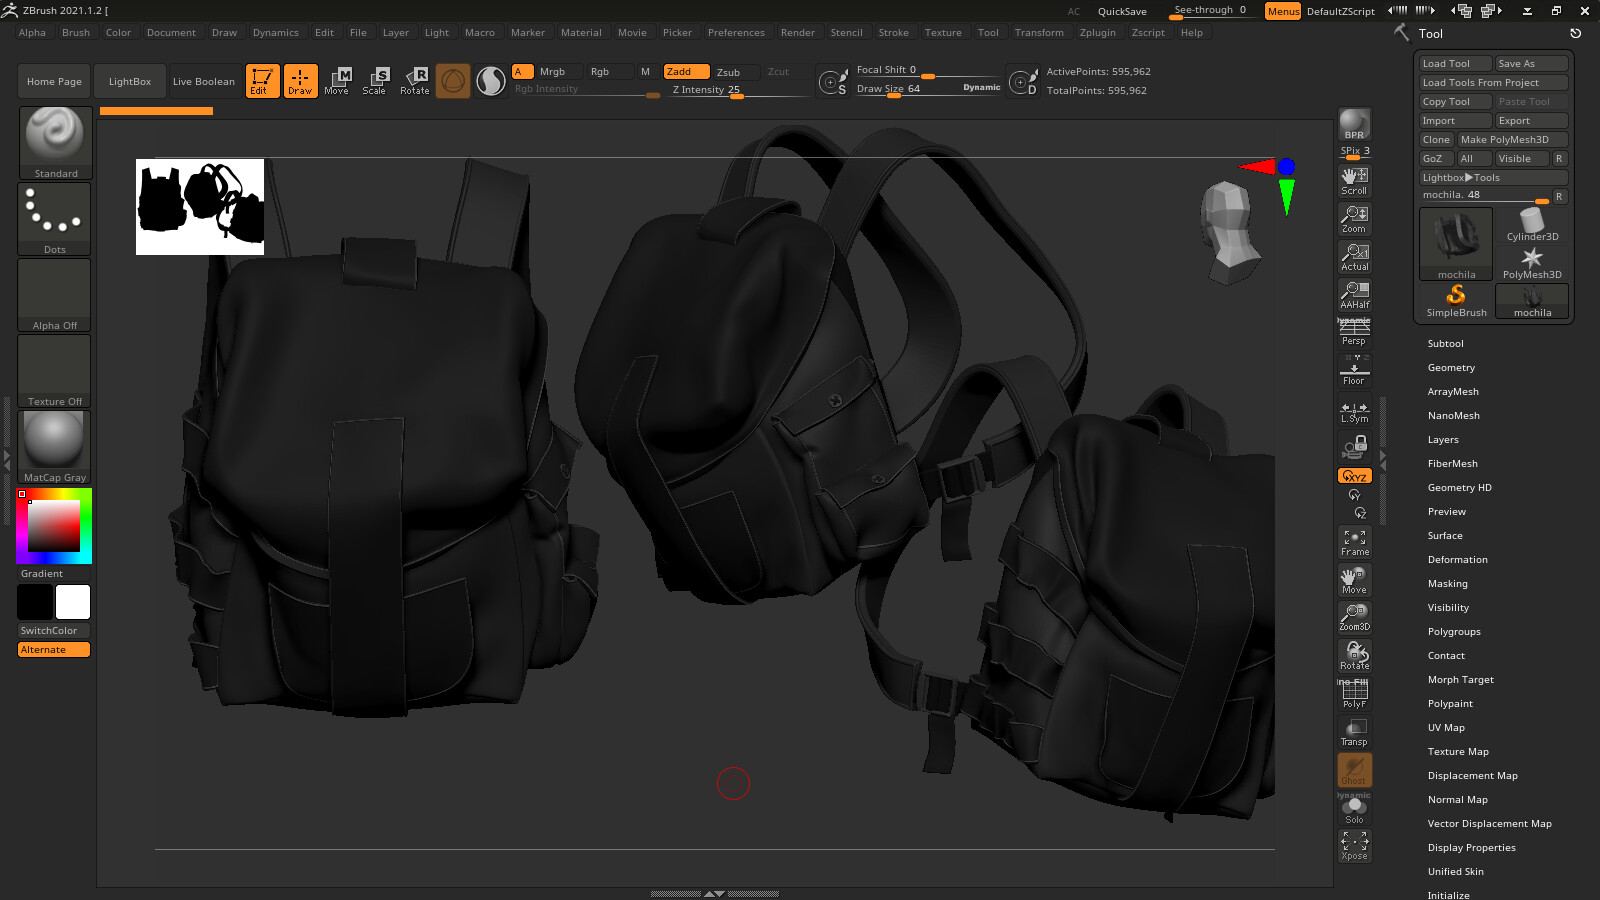Click the Local Symmetry (L.Sym) icon
This screenshot has width=1600, height=900.
(x=1354, y=410)
